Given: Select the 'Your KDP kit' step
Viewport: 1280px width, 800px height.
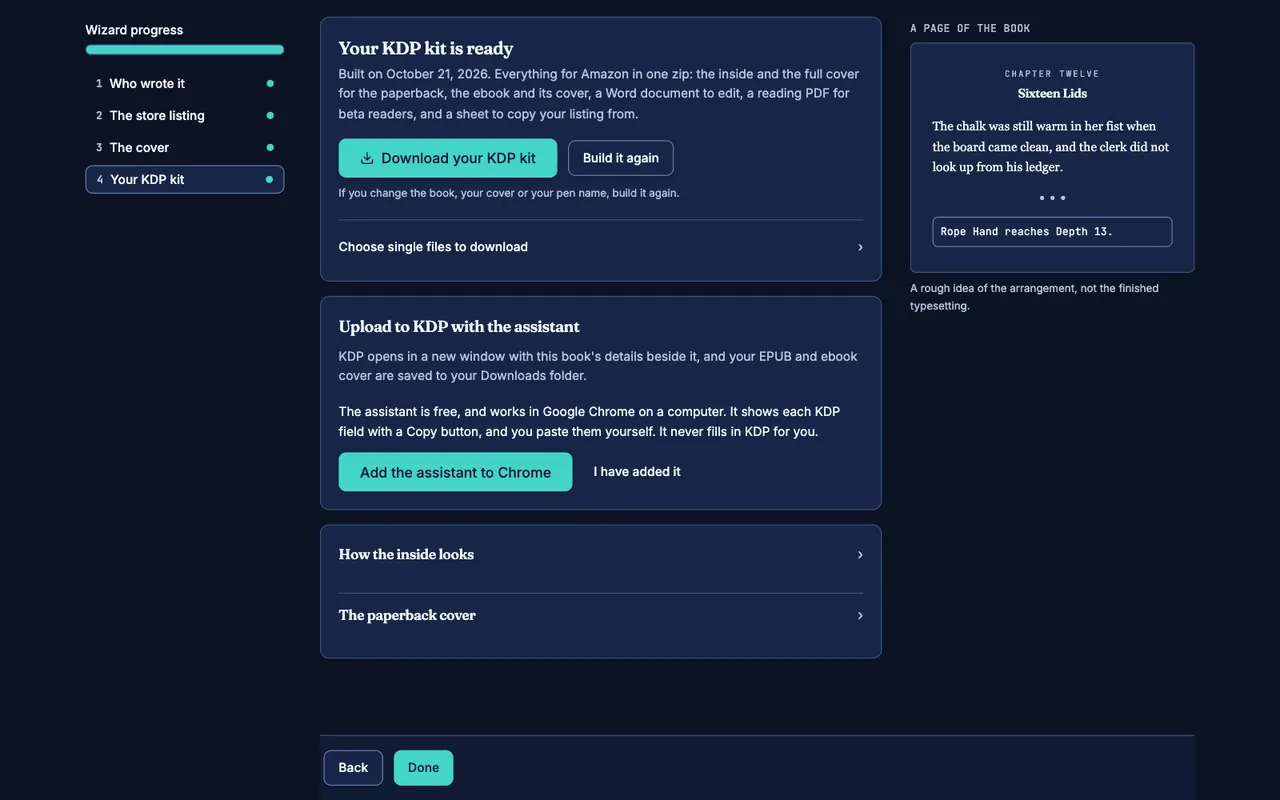Looking at the screenshot, I should pyautogui.click(x=185, y=179).
